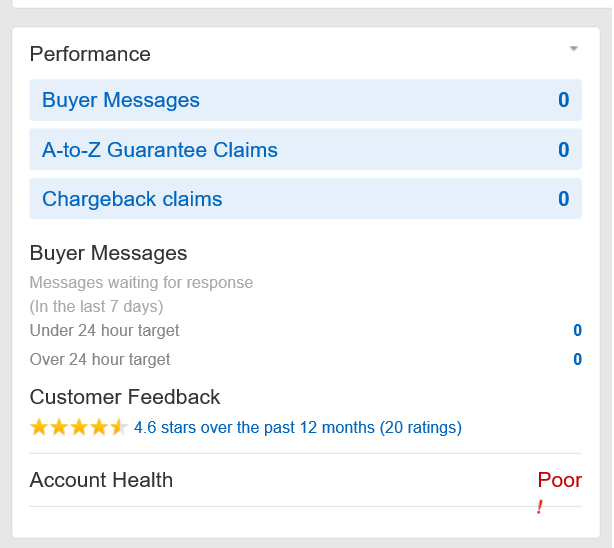614x548 pixels.
Task: Click the Under 24 hour target count
Action: [x=578, y=330]
